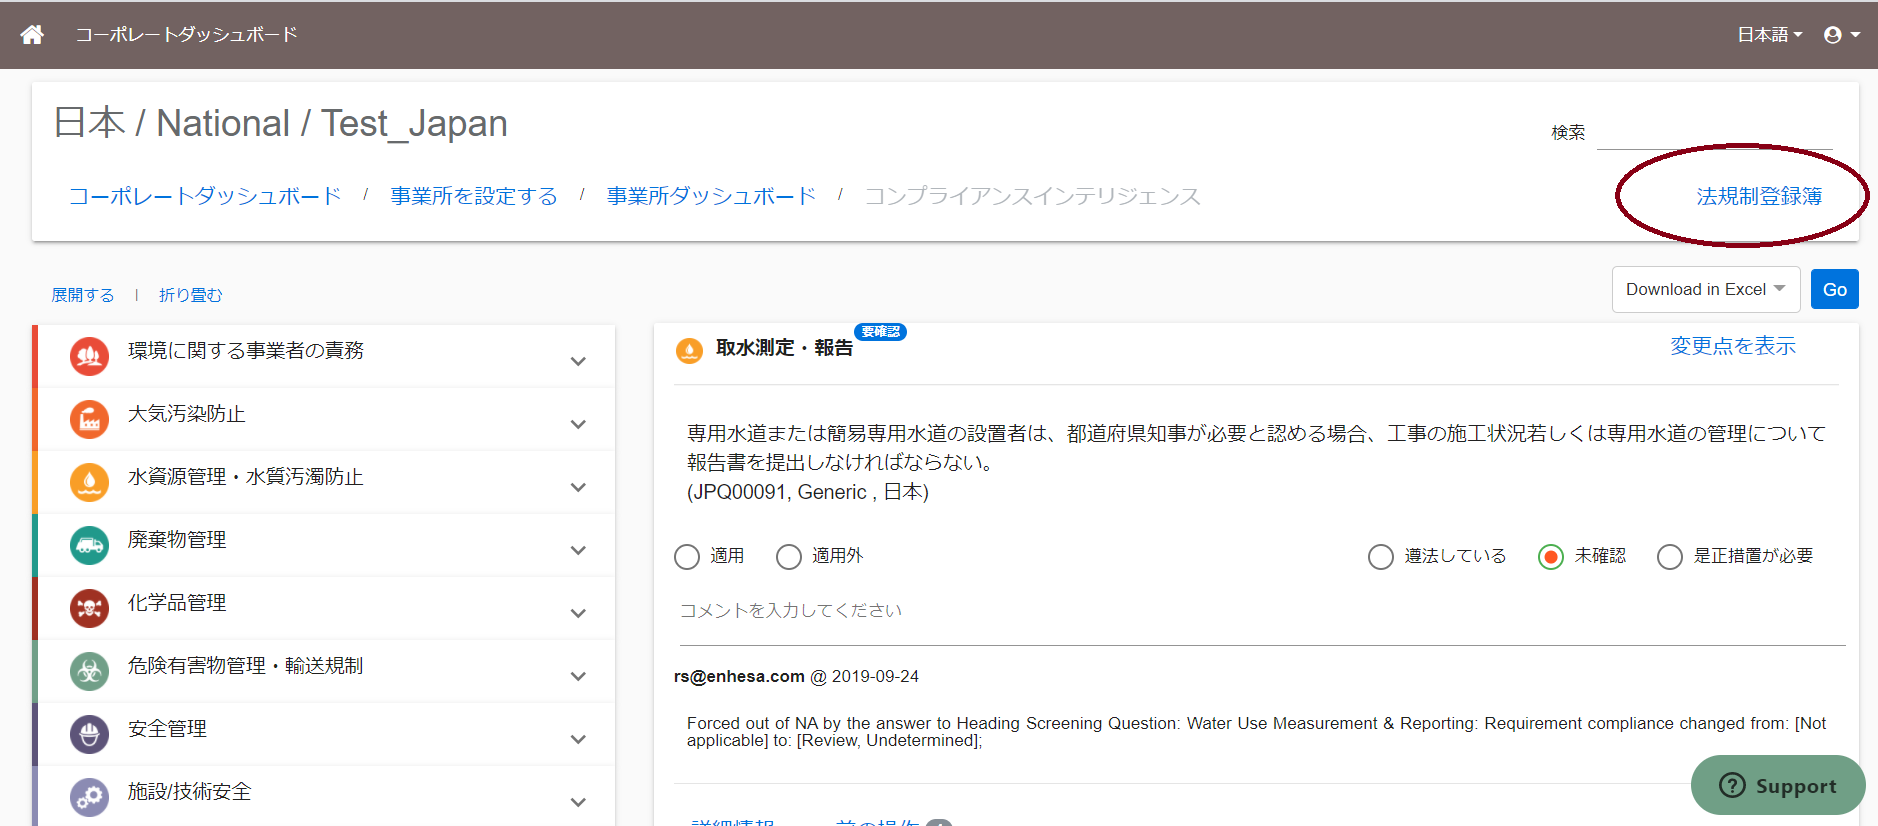Screen dimensions: 1878x826
Task: Go to 事業所ダッシュボード breadcrumb
Action: (711, 196)
